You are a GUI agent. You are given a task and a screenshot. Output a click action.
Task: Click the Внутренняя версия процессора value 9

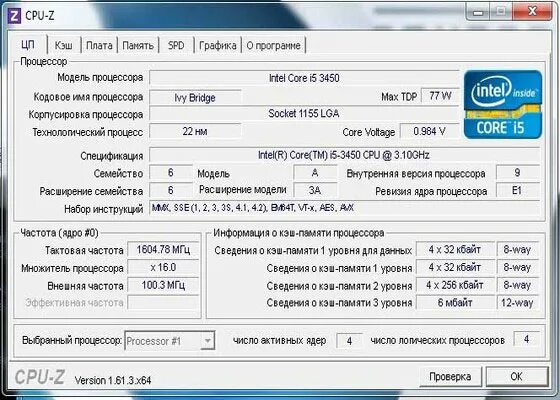[518, 172]
